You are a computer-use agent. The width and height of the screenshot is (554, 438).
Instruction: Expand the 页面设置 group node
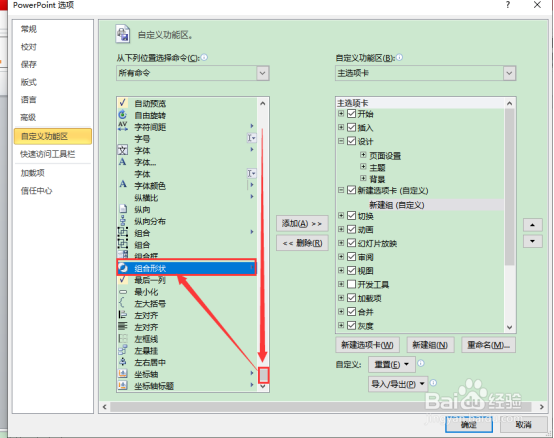[x=363, y=155]
